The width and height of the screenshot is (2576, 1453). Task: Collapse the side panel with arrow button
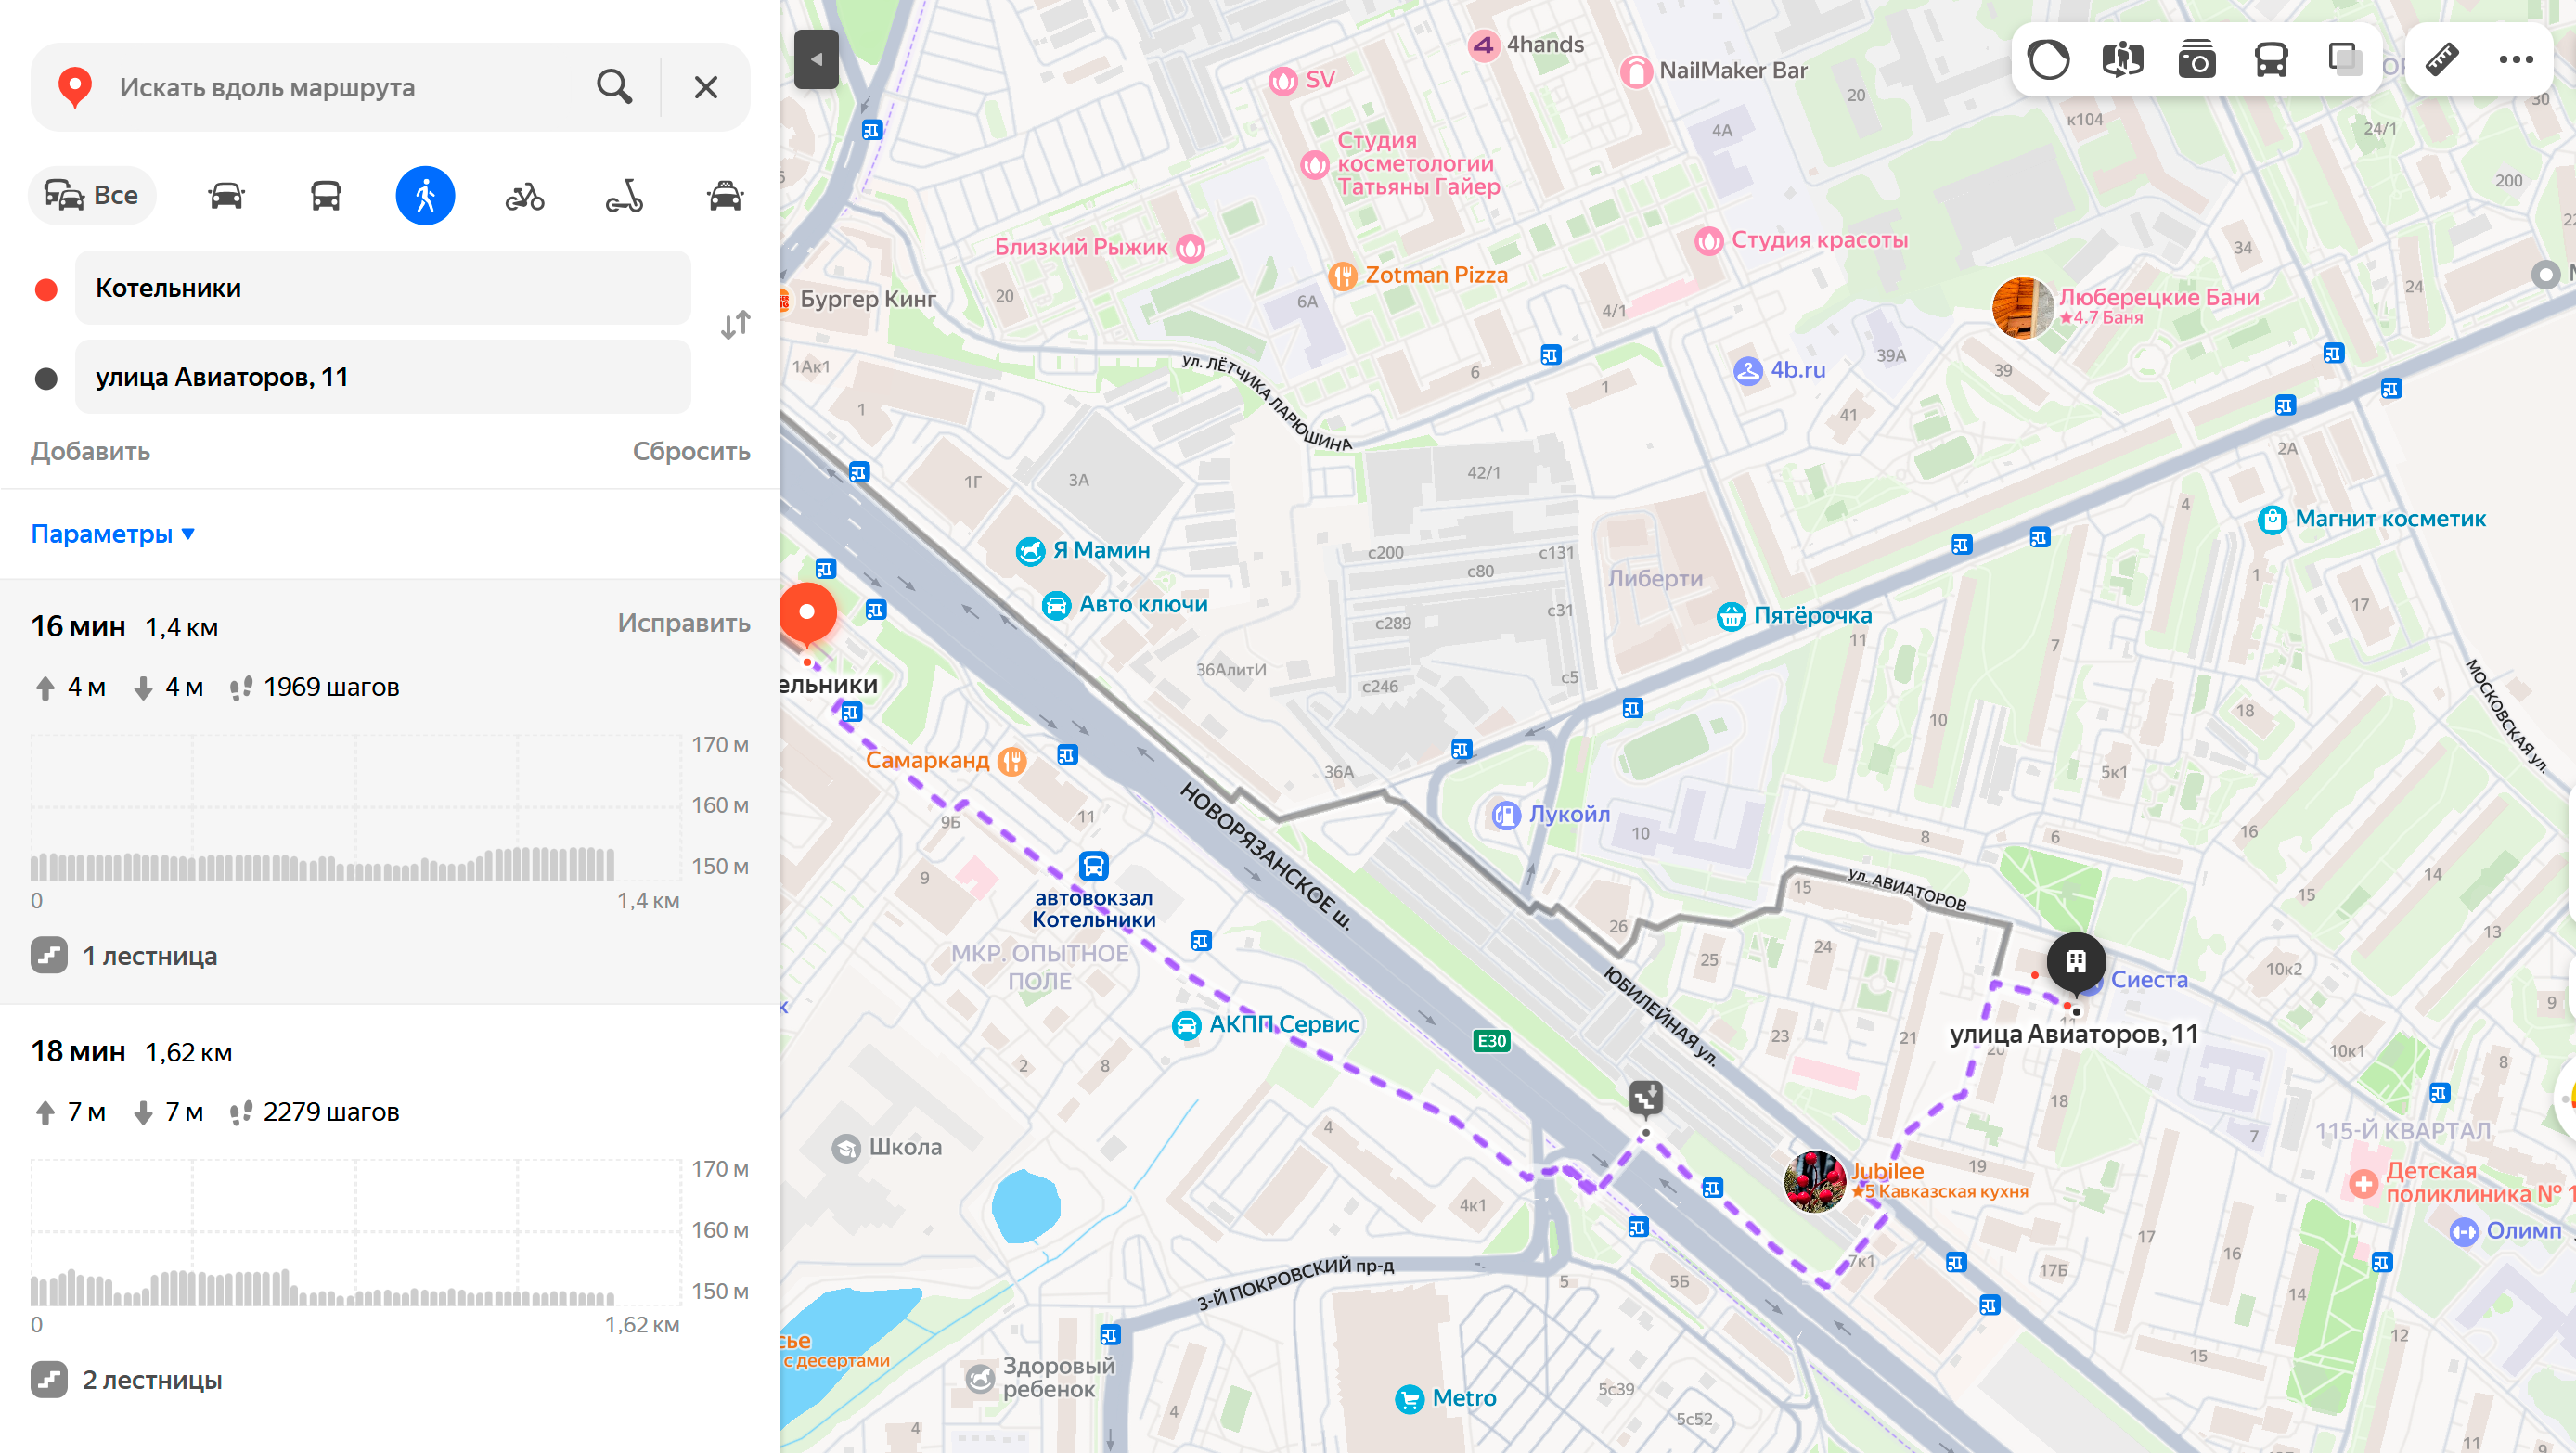[x=816, y=59]
